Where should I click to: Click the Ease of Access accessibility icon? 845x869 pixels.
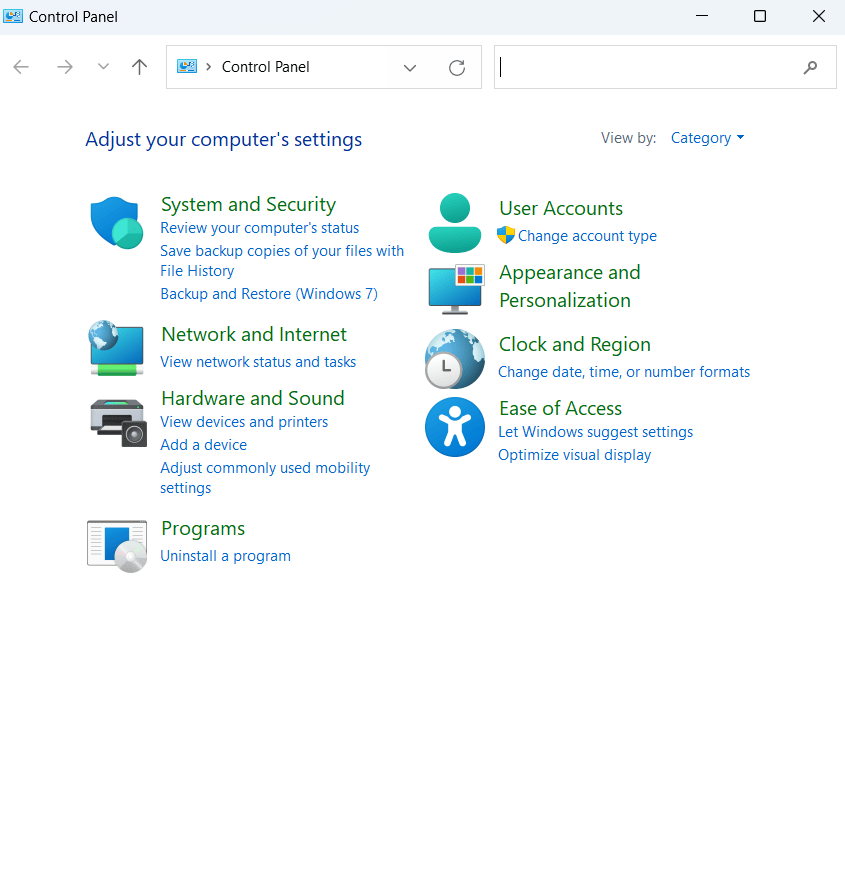click(455, 427)
